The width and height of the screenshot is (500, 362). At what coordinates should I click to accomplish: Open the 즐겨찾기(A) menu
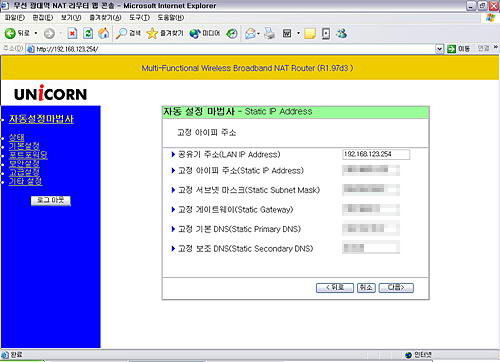[105, 17]
